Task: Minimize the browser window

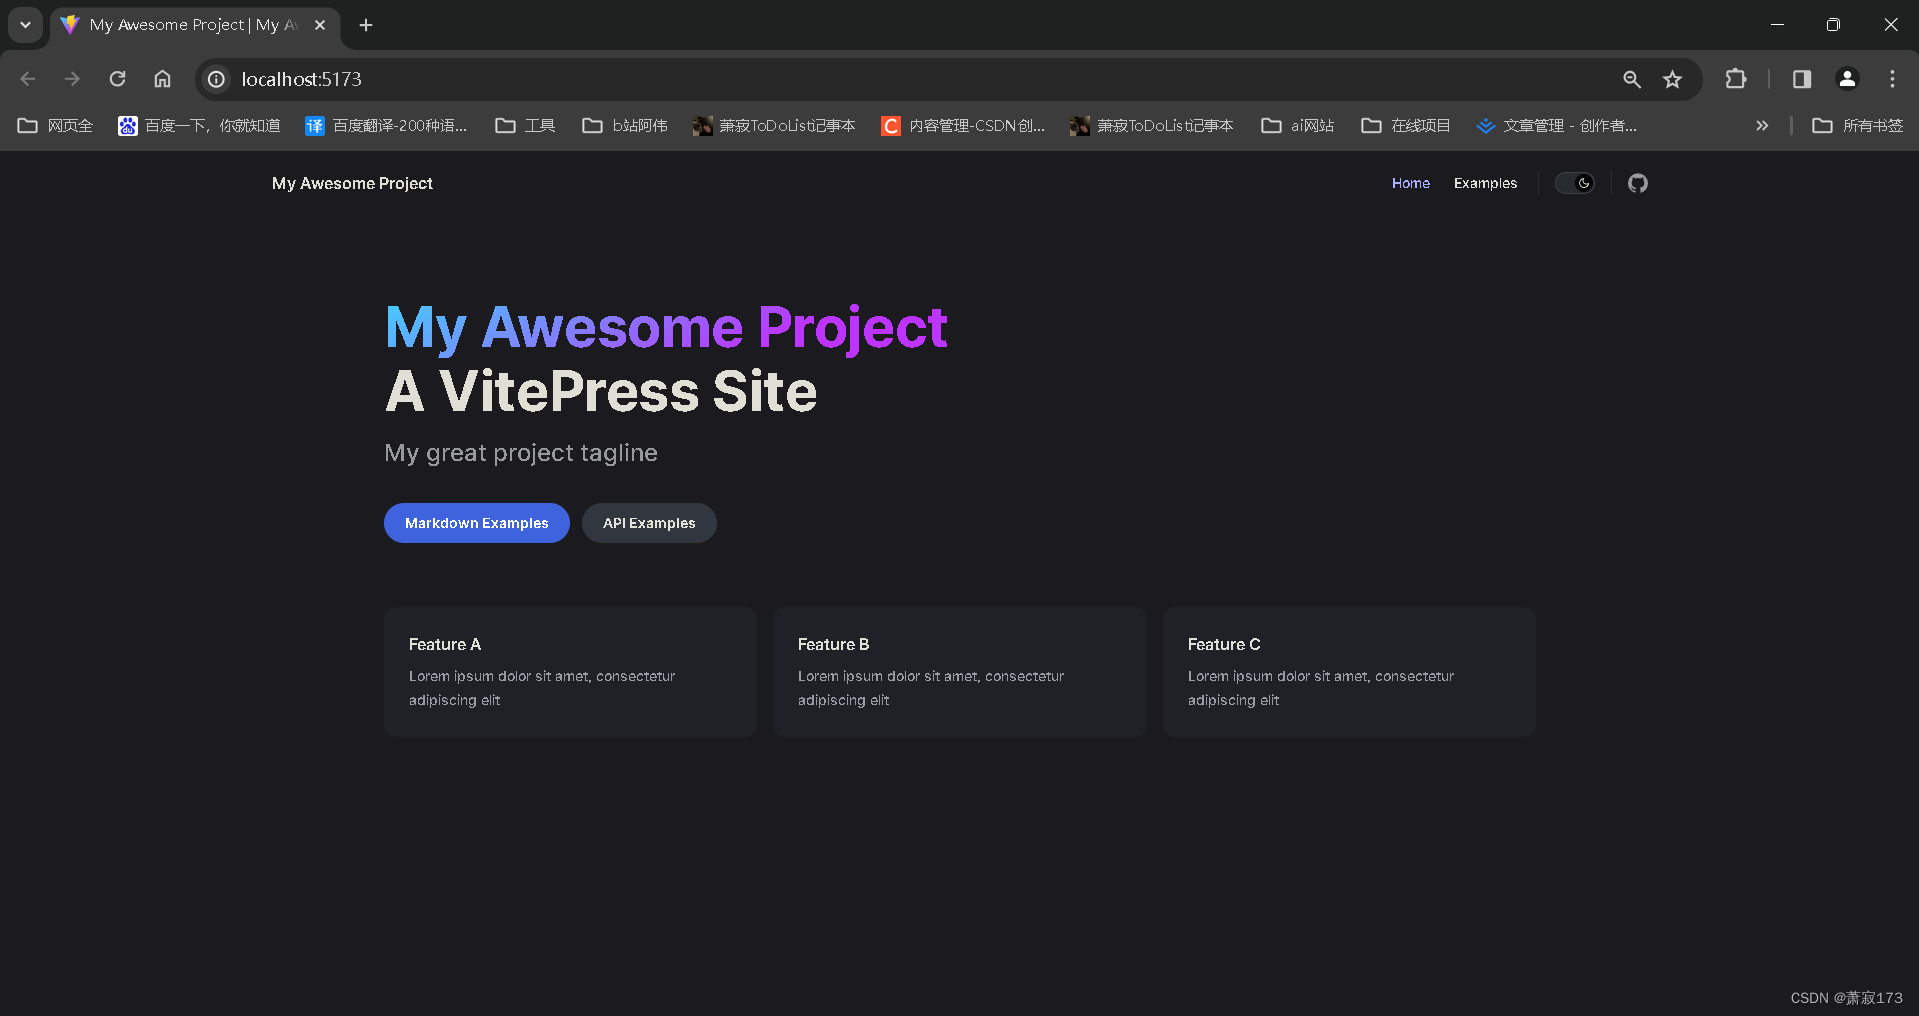Action: point(1777,25)
